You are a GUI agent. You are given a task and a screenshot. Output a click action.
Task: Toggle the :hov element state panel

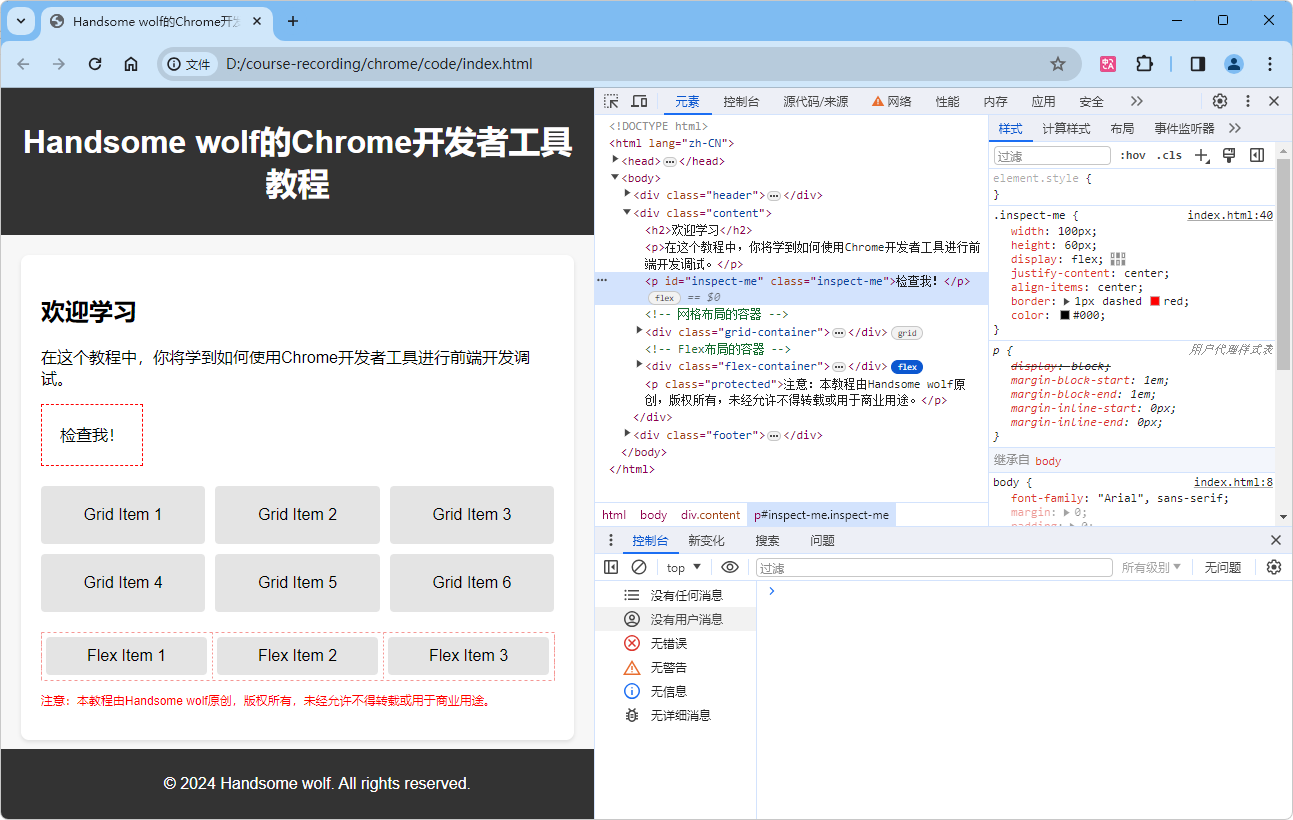[x=1132, y=155]
